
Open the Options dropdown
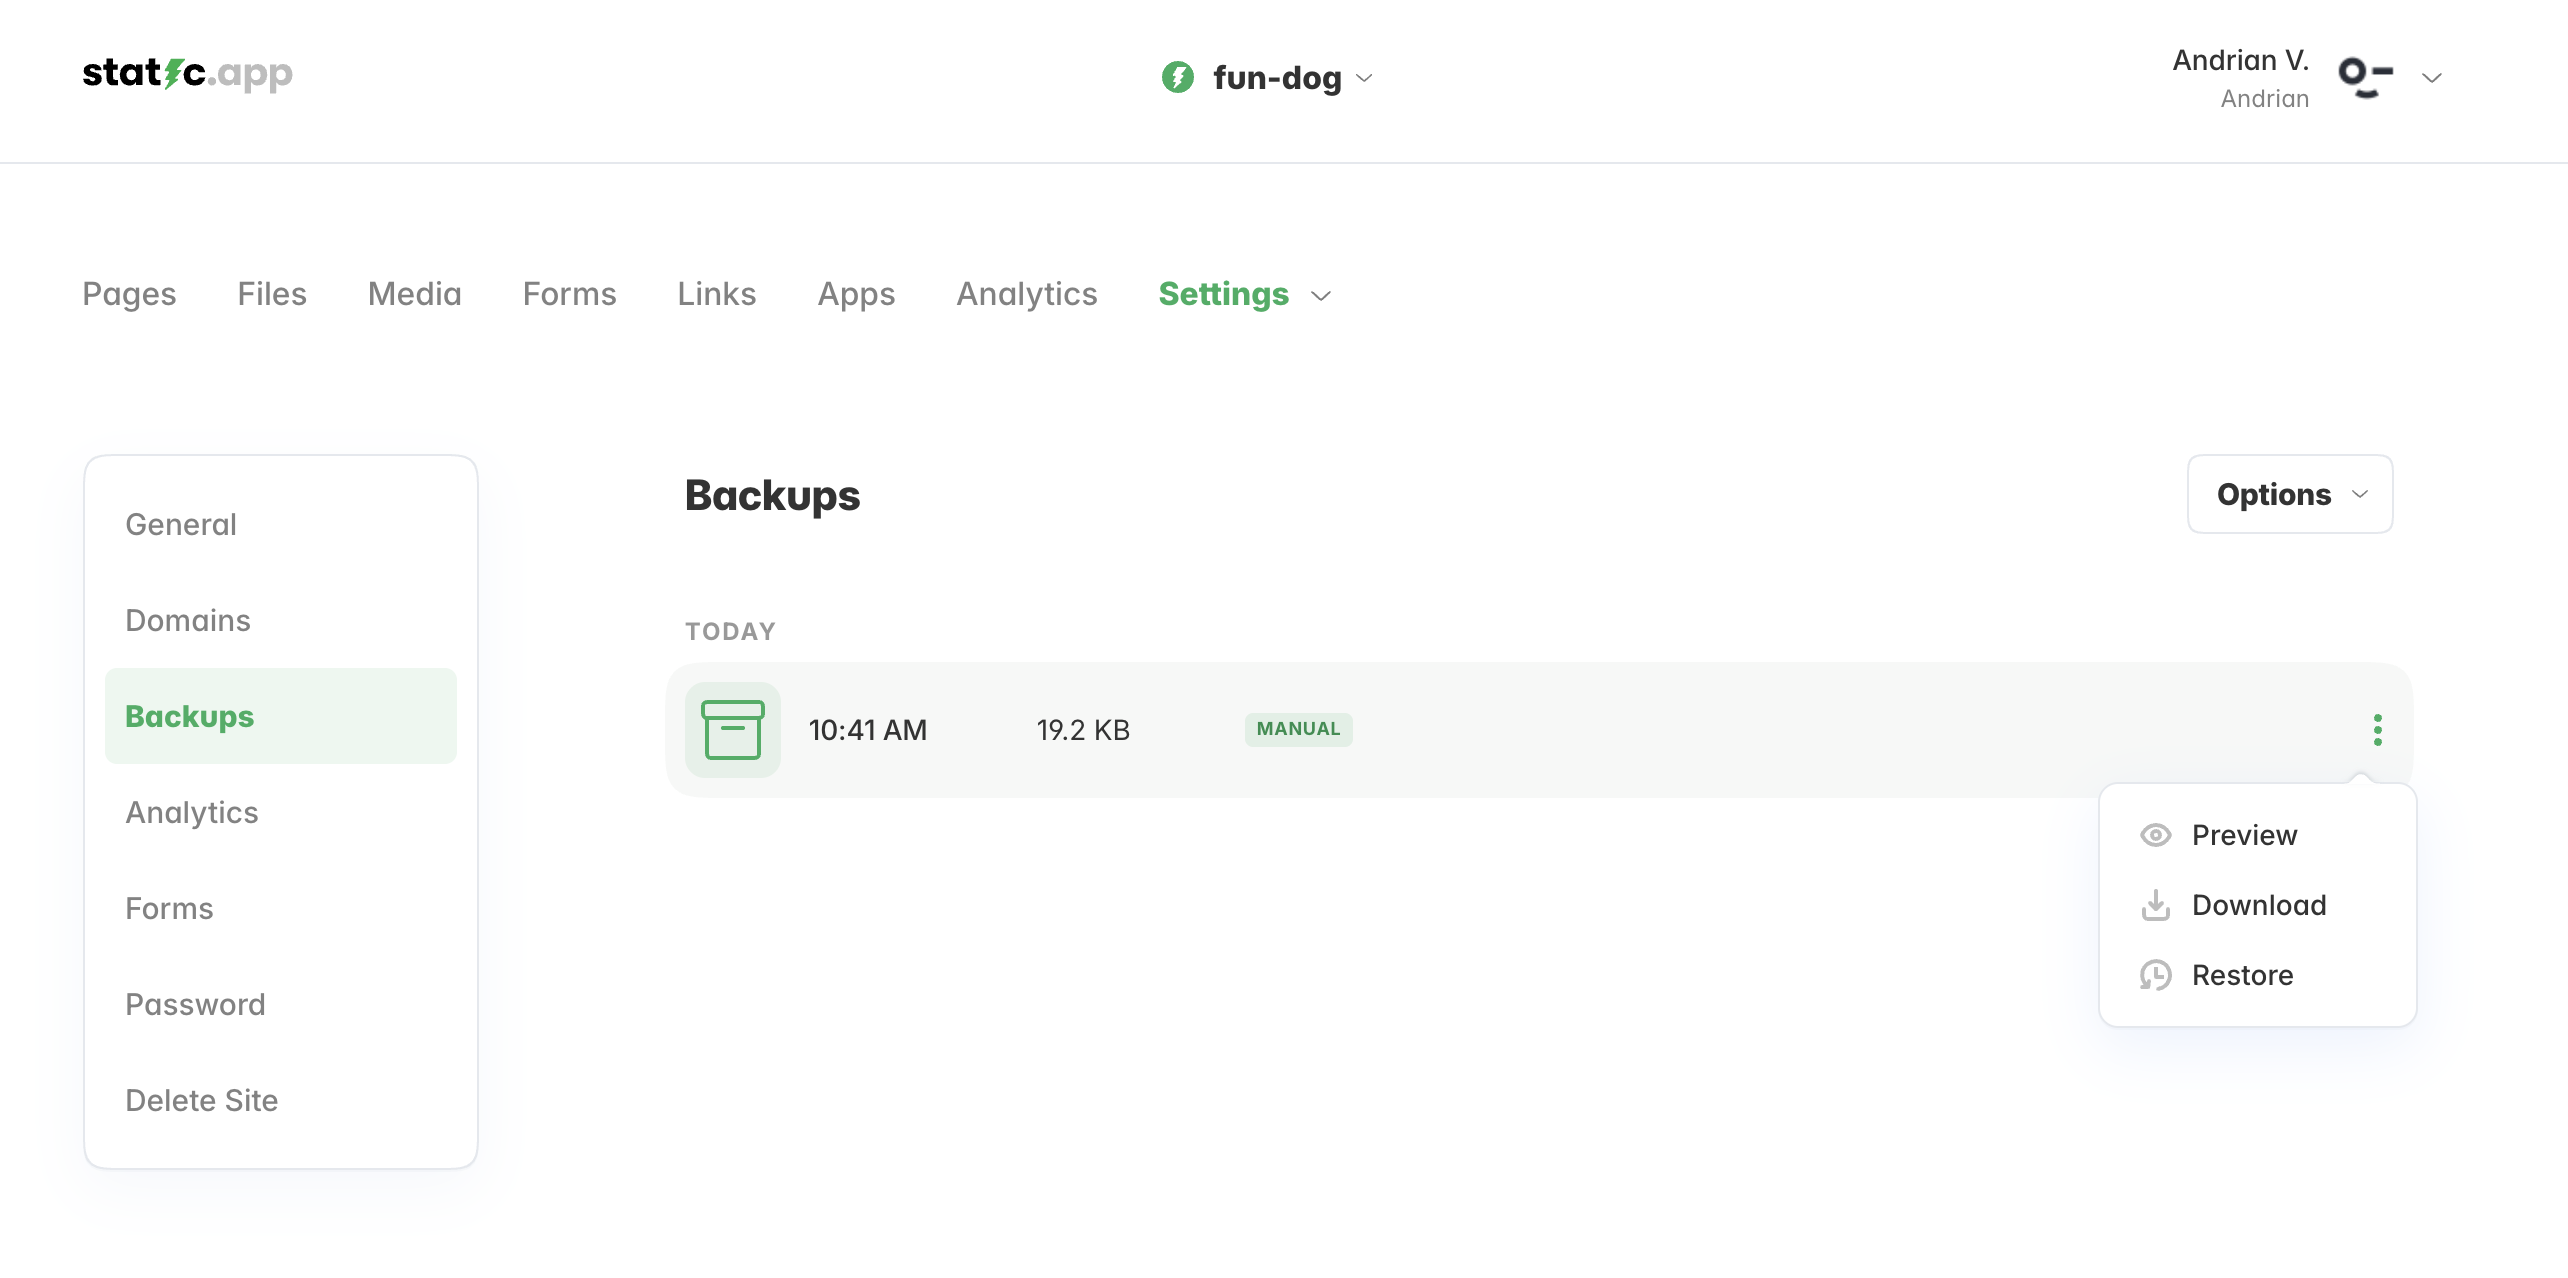click(x=2289, y=494)
